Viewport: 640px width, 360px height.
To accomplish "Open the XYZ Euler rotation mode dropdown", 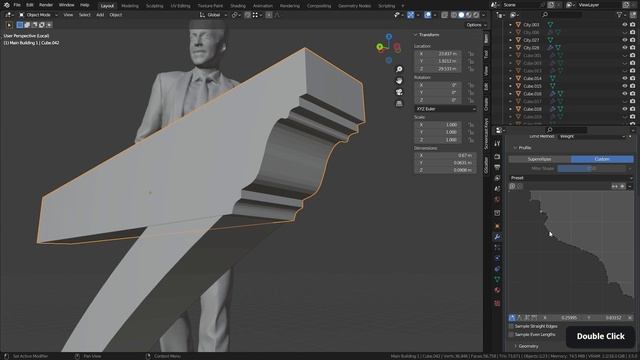I will [x=445, y=109].
